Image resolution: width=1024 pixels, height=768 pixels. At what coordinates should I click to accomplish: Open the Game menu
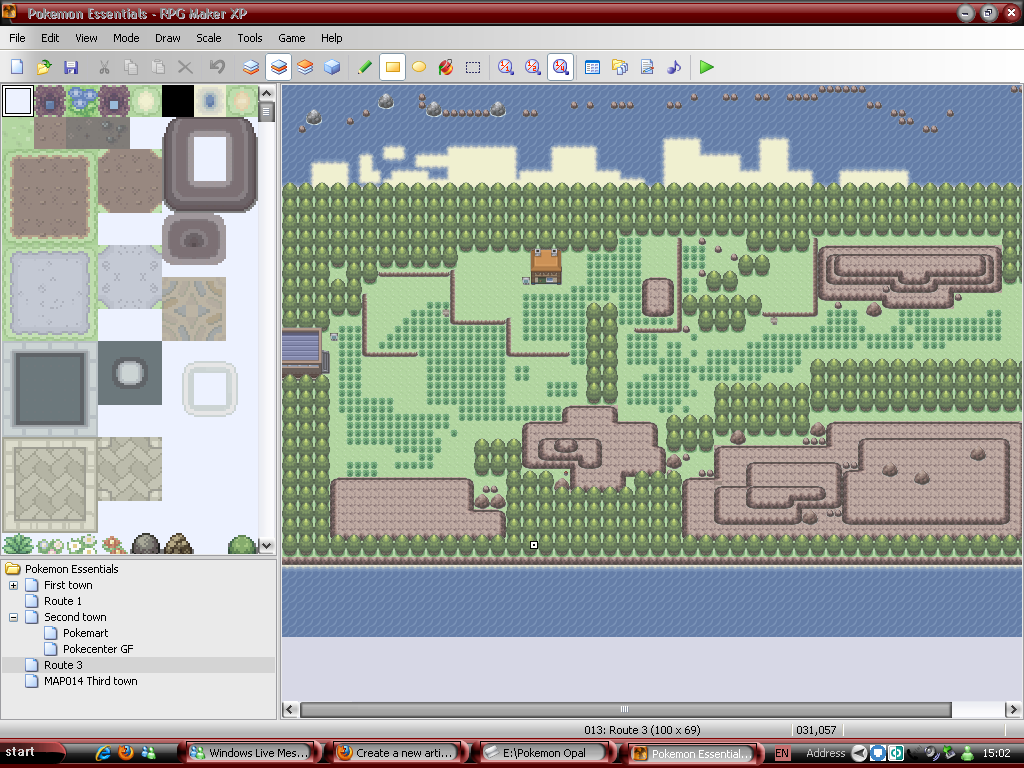pos(292,38)
